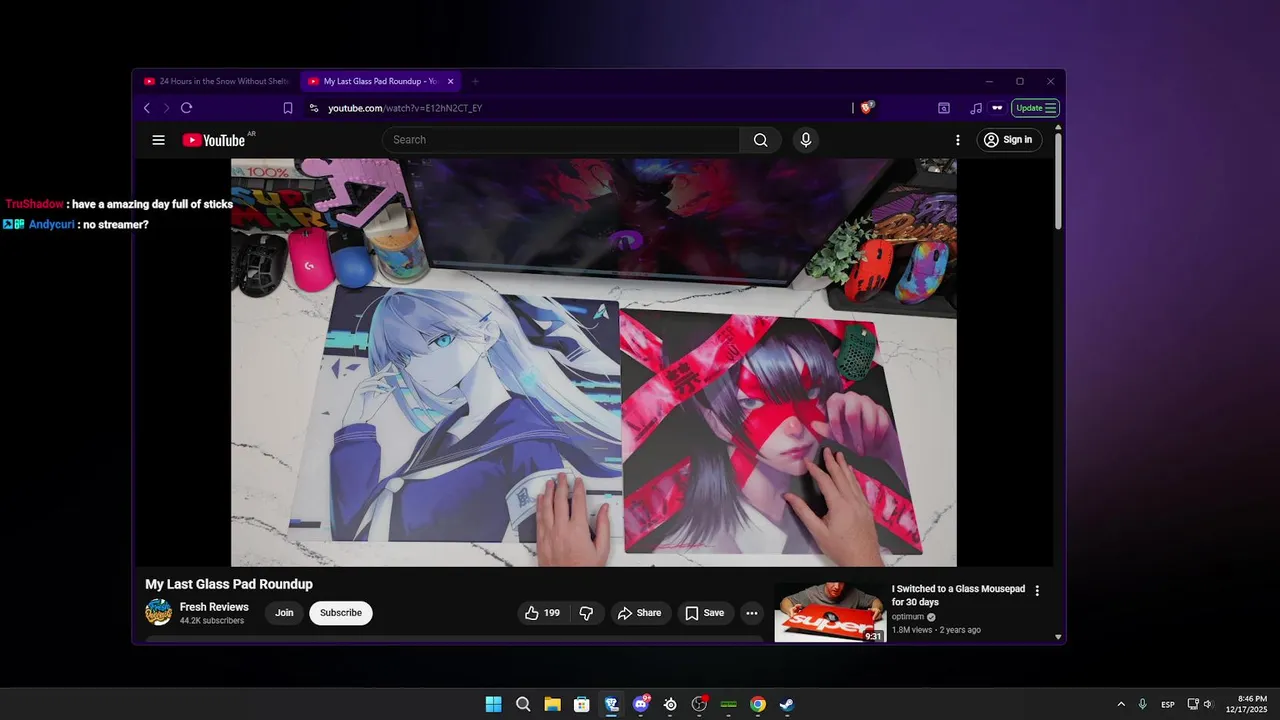Switch the ESP input language
This screenshot has width=1280, height=720.
point(1168,704)
